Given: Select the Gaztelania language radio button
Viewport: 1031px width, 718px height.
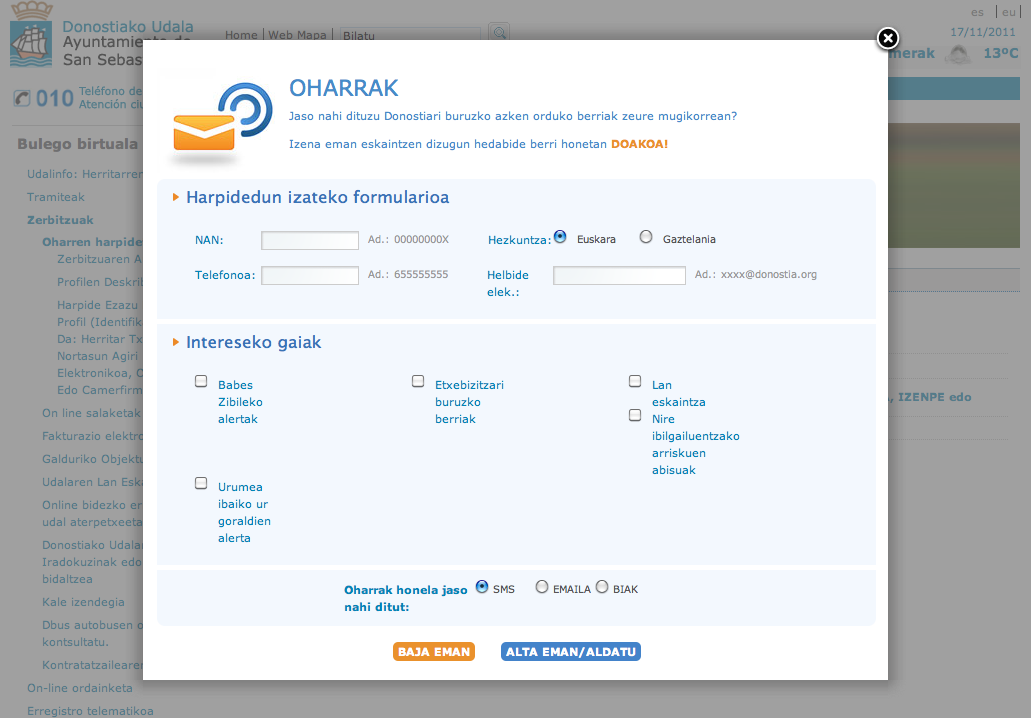Looking at the screenshot, I should pyautogui.click(x=646, y=237).
